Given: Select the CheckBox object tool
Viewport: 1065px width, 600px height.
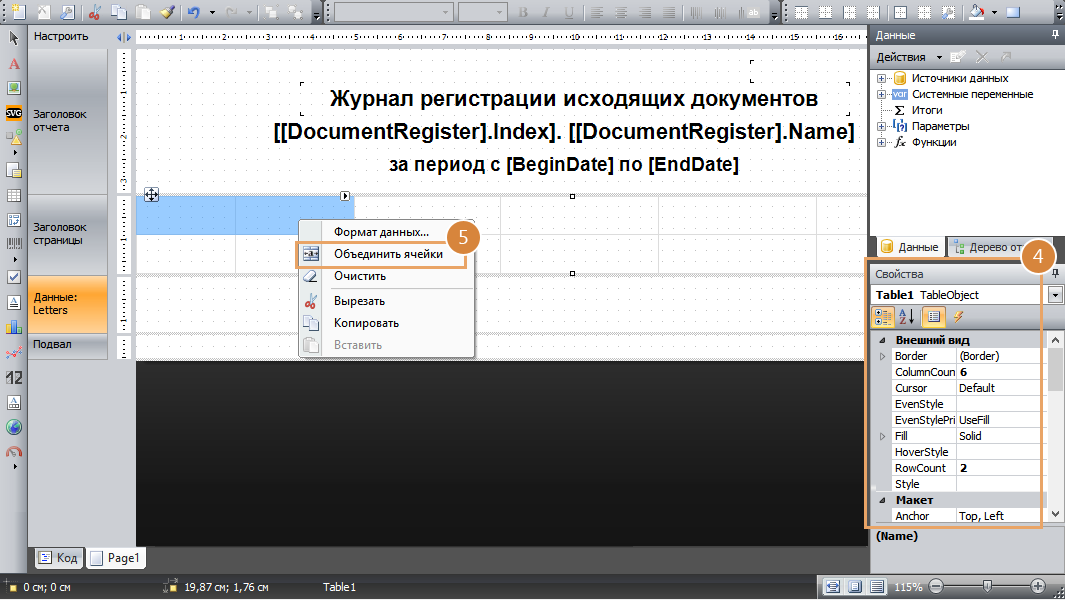Looking at the screenshot, I should point(14,277).
